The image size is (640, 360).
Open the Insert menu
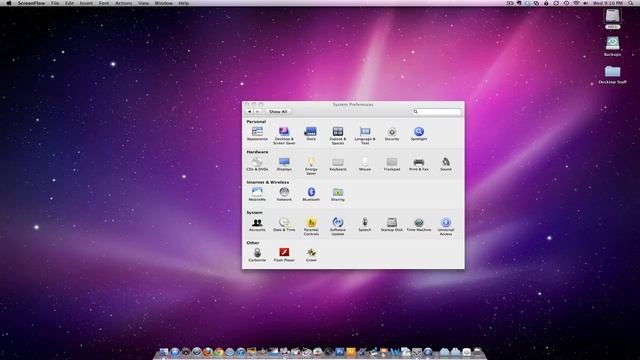pos(86,3)
